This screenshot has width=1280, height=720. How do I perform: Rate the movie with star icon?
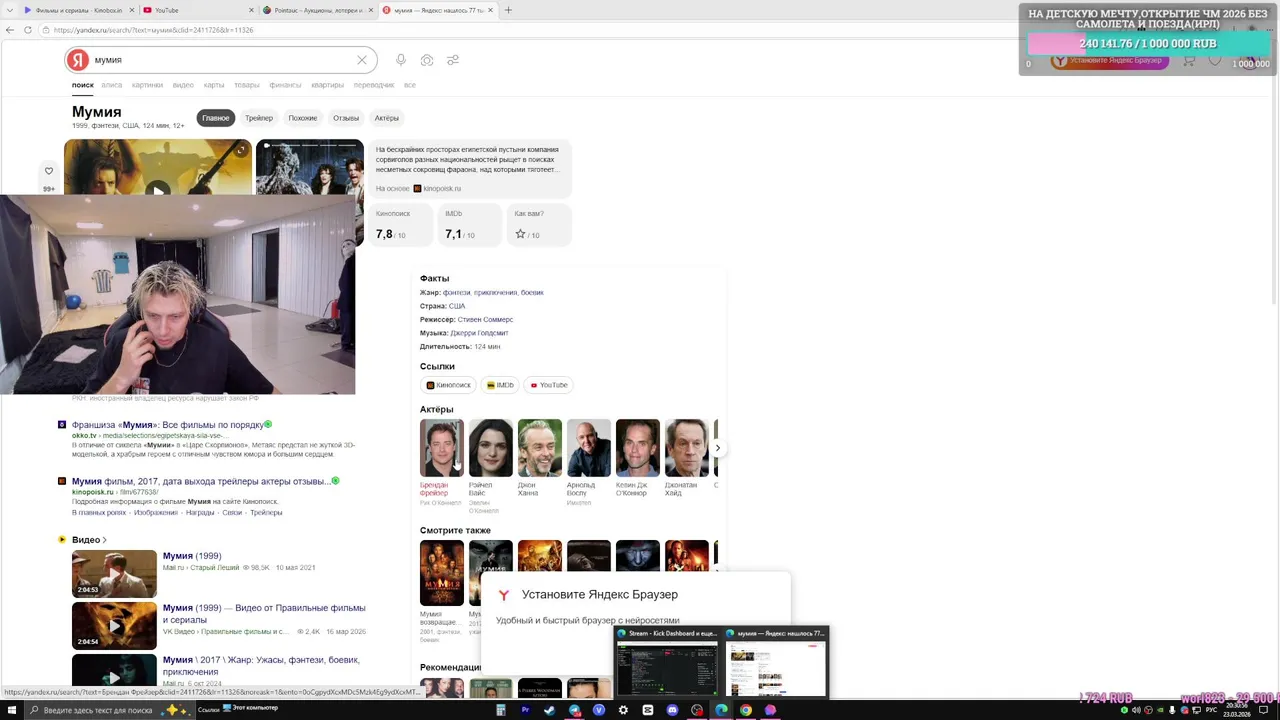tap(520, 234)
